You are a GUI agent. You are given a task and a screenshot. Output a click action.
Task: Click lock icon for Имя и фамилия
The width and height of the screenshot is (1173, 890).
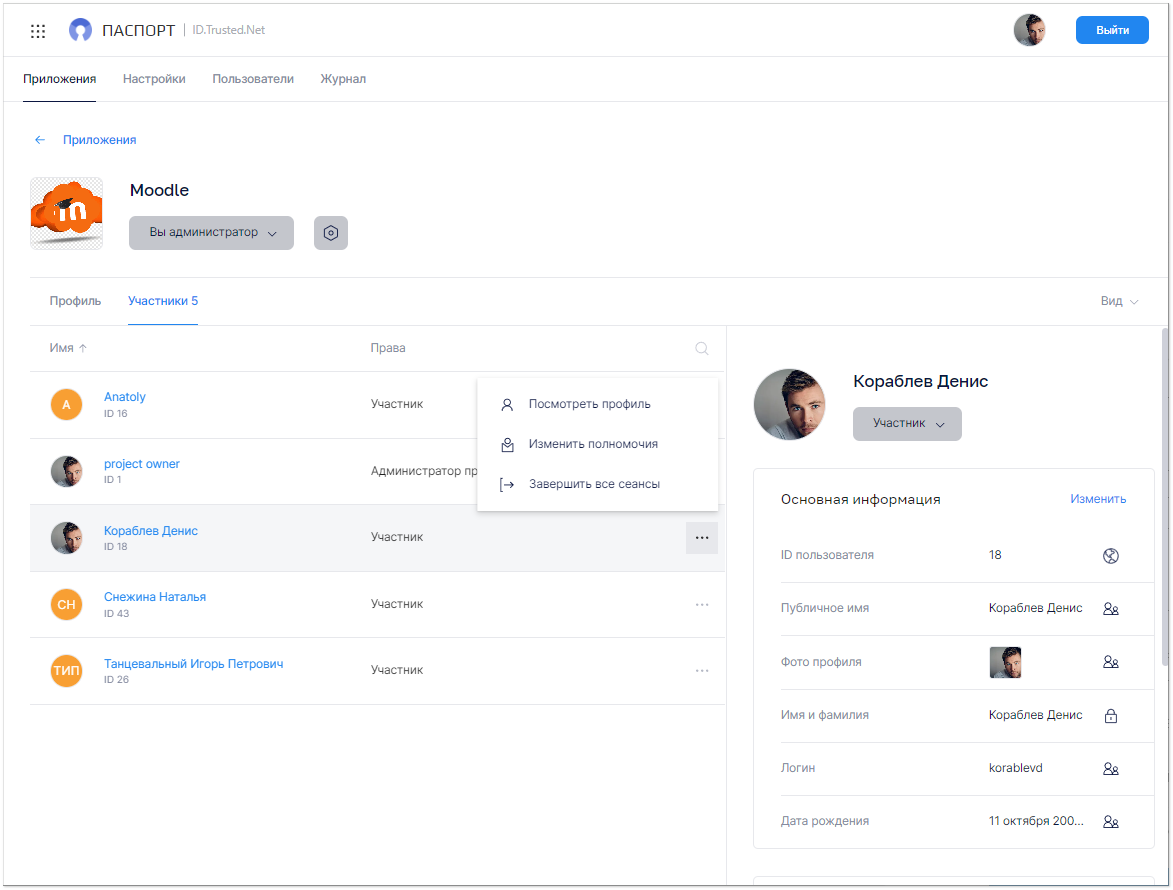tap(1111, 716)
